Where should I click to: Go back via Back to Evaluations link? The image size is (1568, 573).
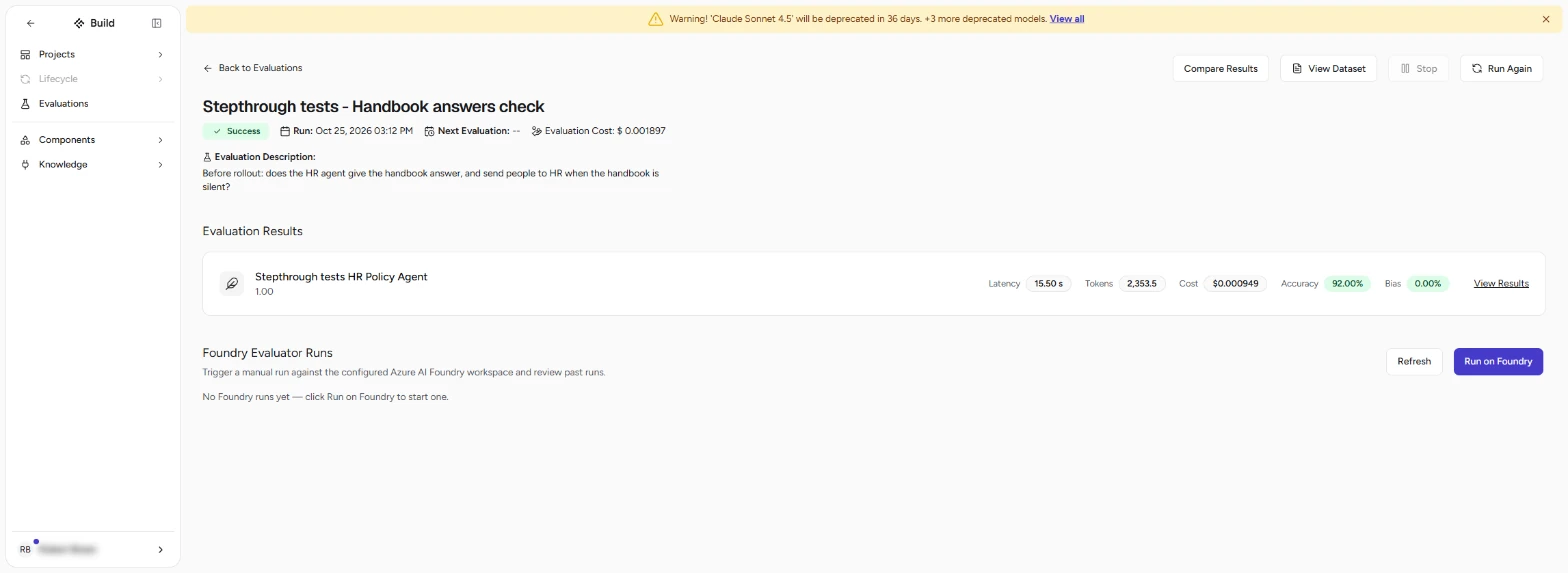252,68
